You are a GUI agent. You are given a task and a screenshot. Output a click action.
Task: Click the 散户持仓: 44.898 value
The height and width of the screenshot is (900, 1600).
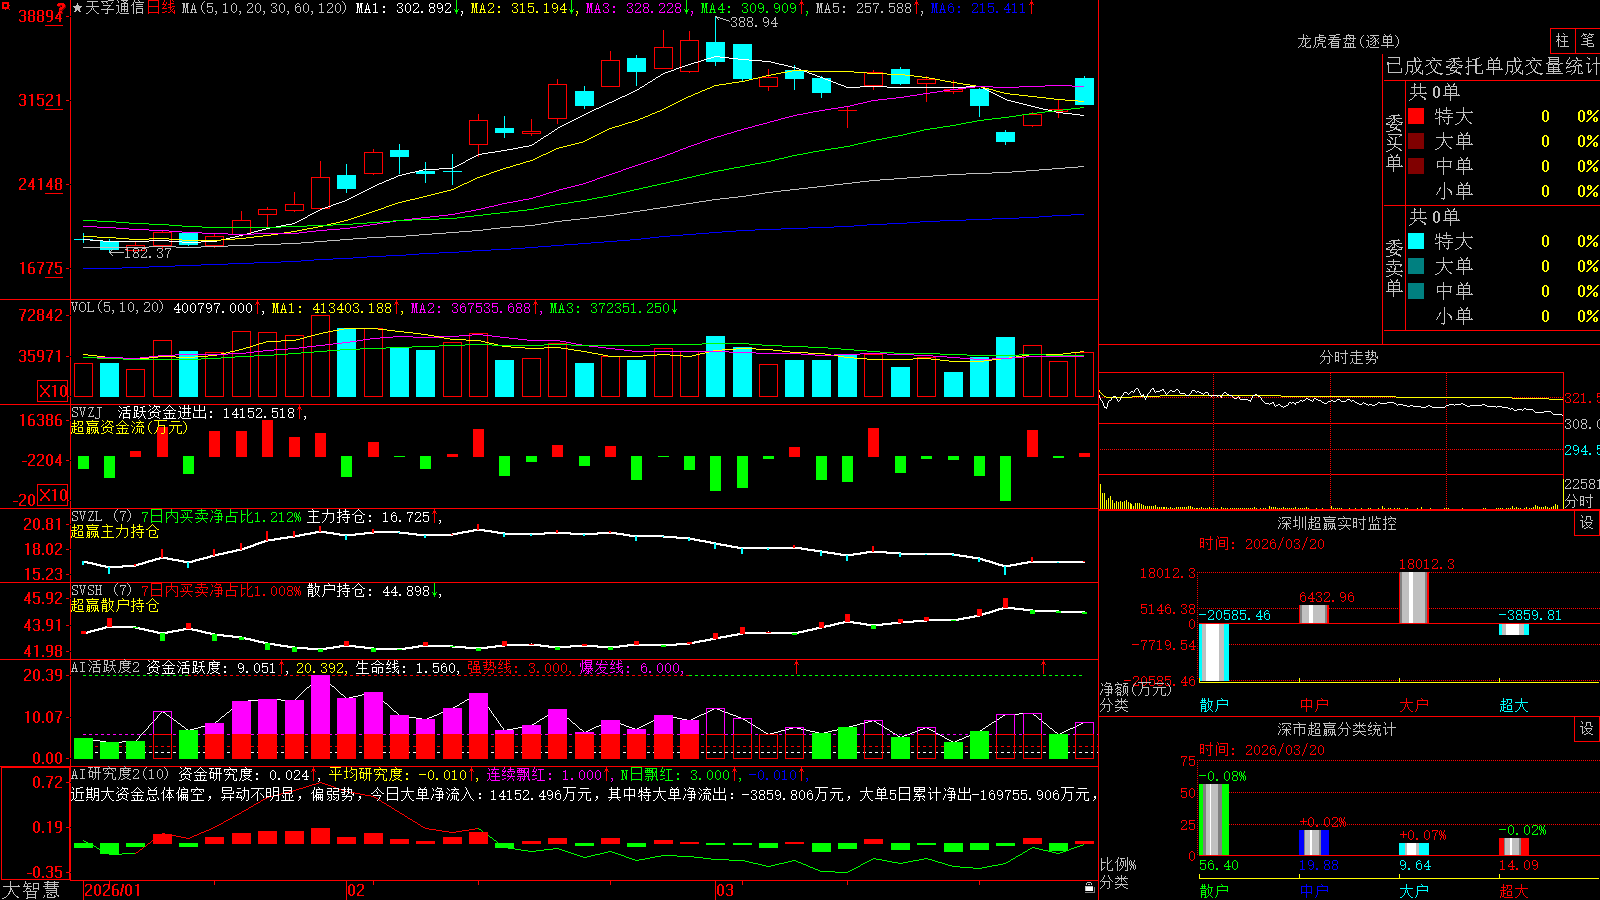point(374,591)
